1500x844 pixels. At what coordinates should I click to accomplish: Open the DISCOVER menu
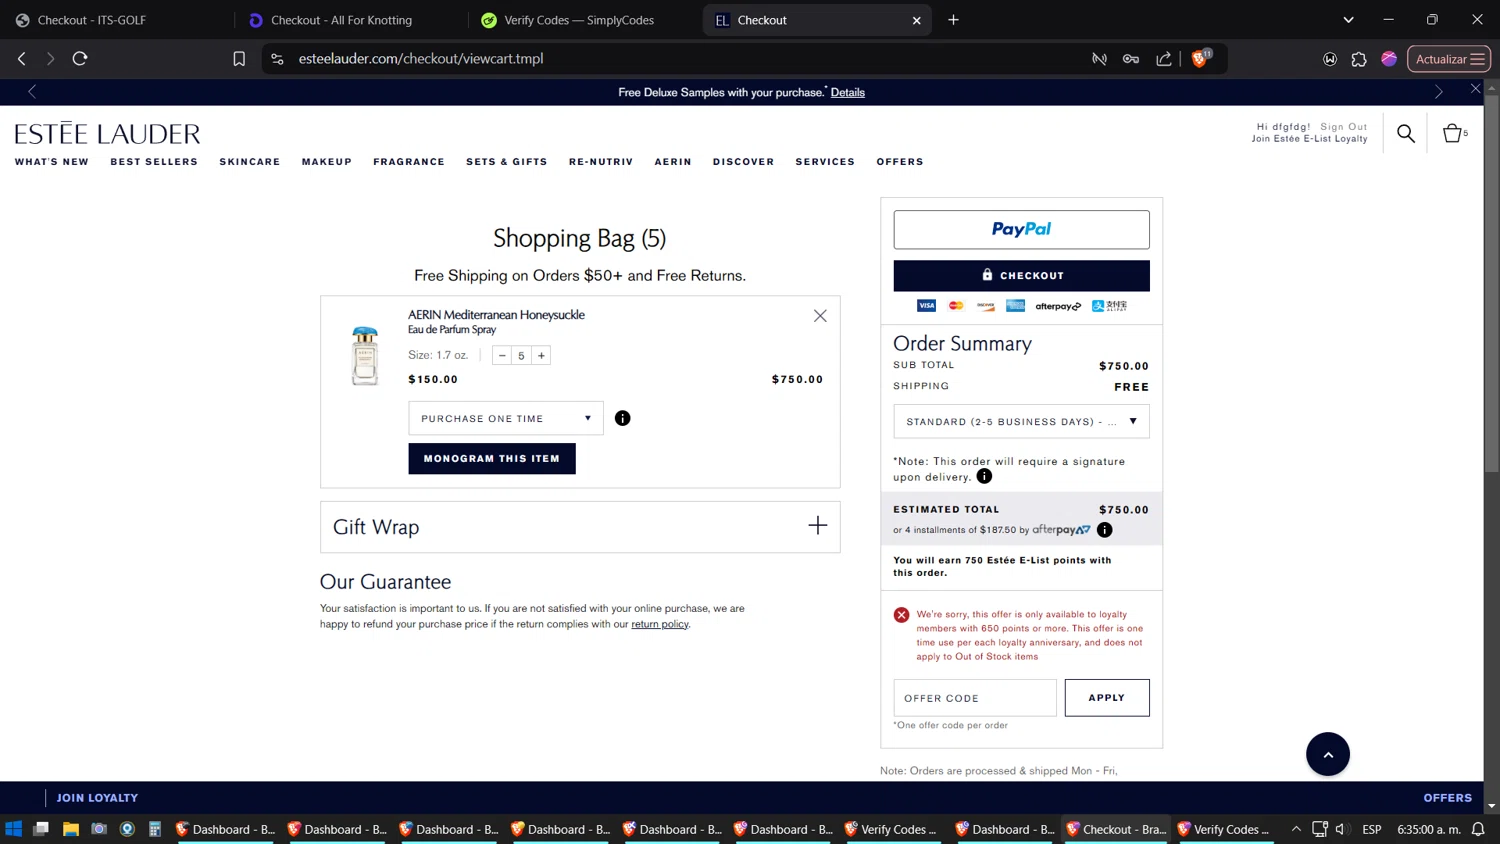pos(743,162)
